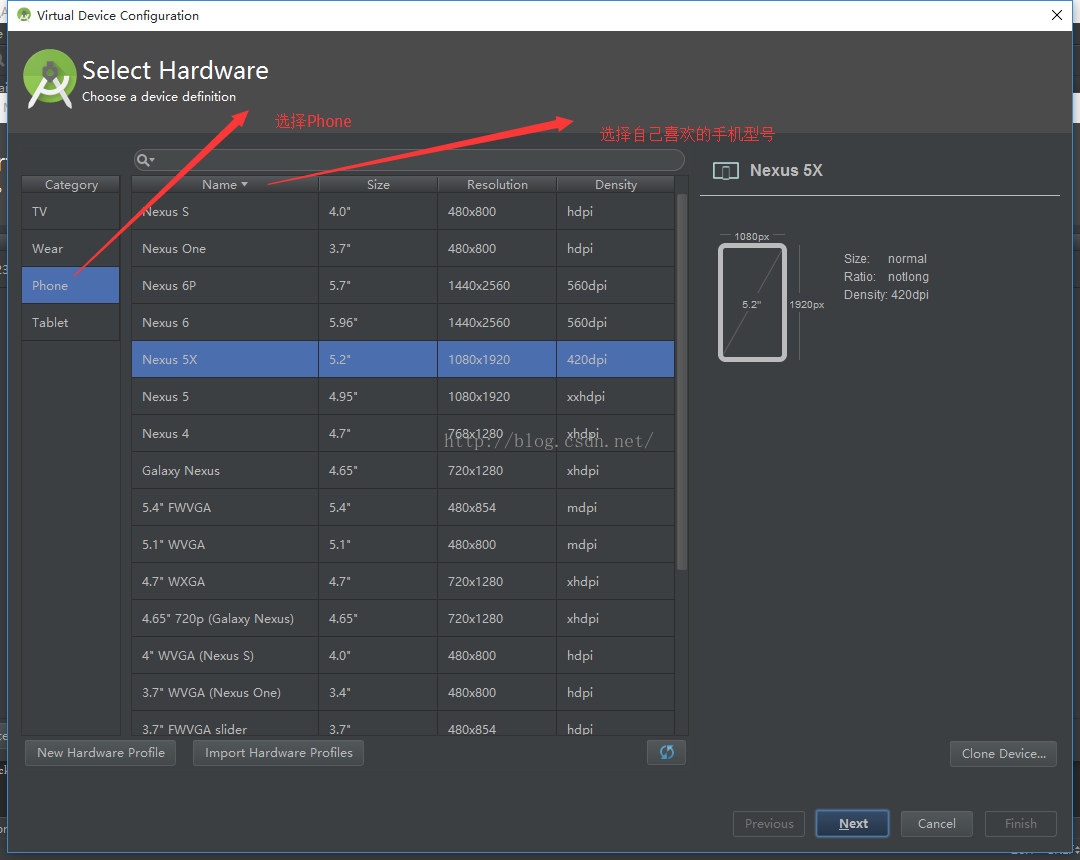Click the Nexus 5X device preview icon
The width and height of the screenshot is (1080, 860).
(725, 171)
